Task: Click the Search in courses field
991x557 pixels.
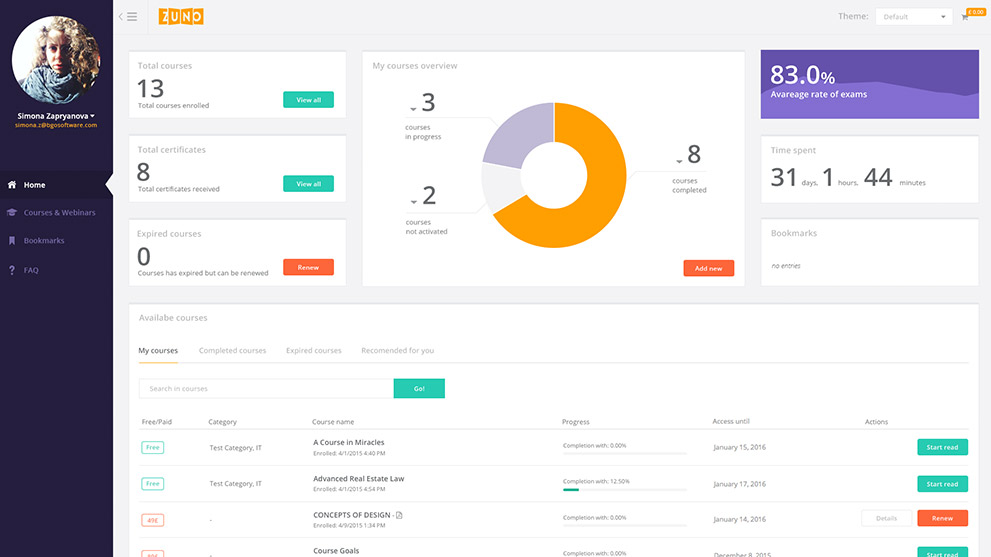Action: 266,388
